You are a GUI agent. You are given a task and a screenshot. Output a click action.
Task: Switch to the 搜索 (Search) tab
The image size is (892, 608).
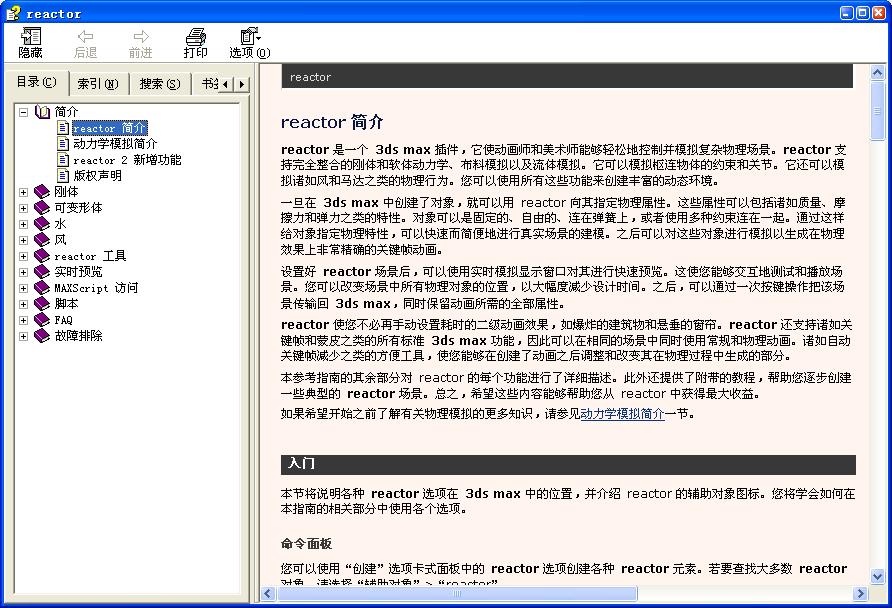click(x=160, y=84)
